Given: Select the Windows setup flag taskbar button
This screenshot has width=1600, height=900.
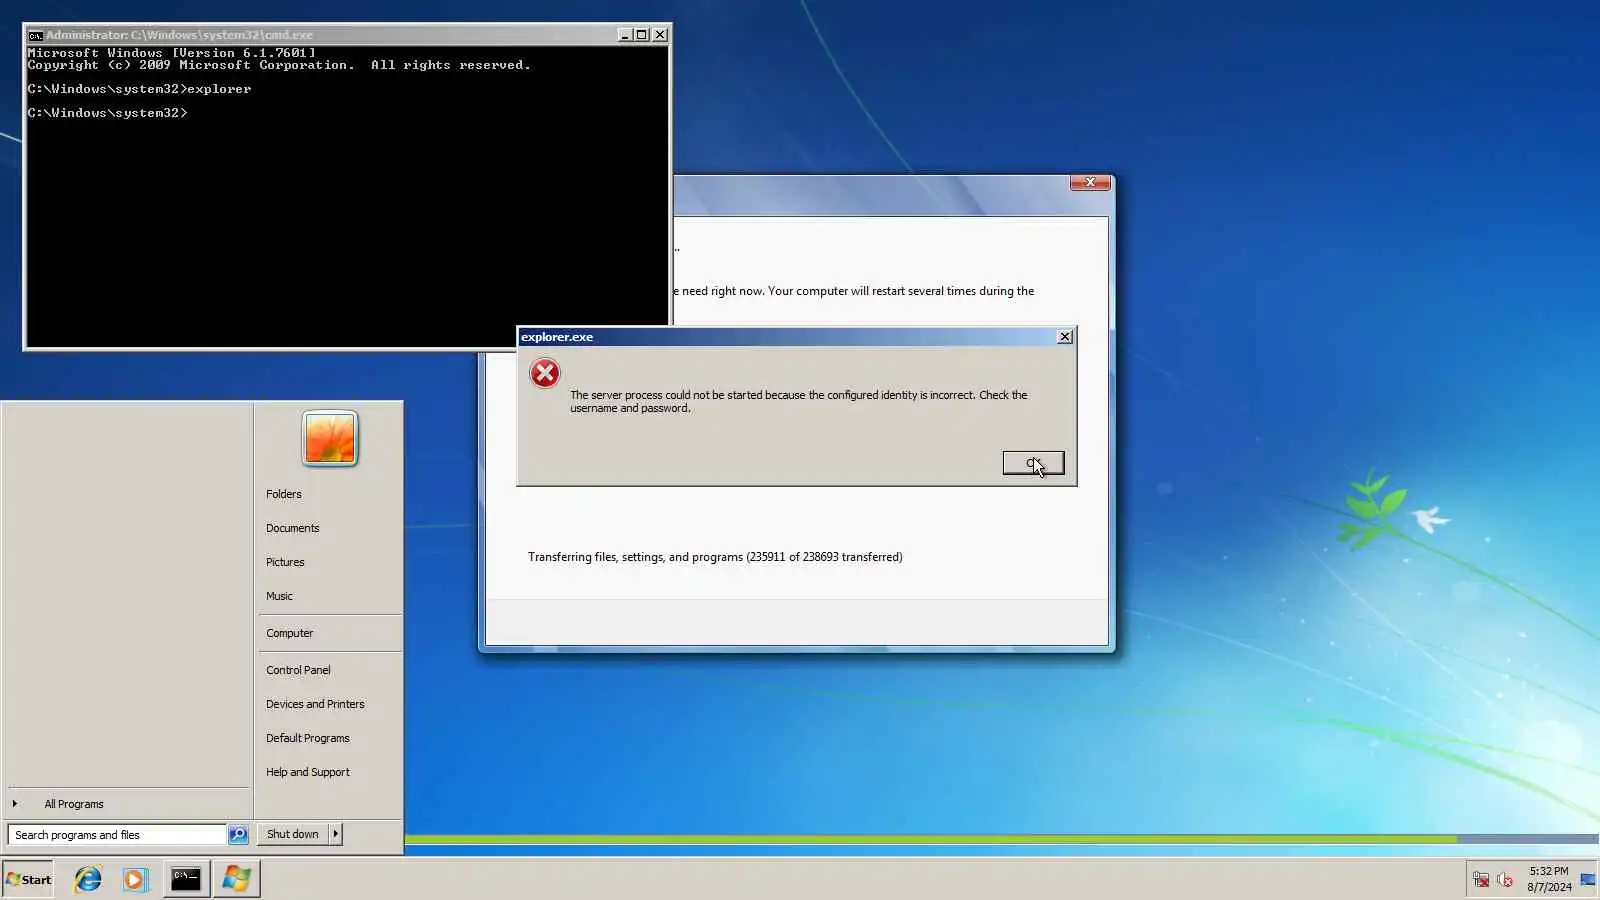Looking at the screenshot, I should click(237, 879).
